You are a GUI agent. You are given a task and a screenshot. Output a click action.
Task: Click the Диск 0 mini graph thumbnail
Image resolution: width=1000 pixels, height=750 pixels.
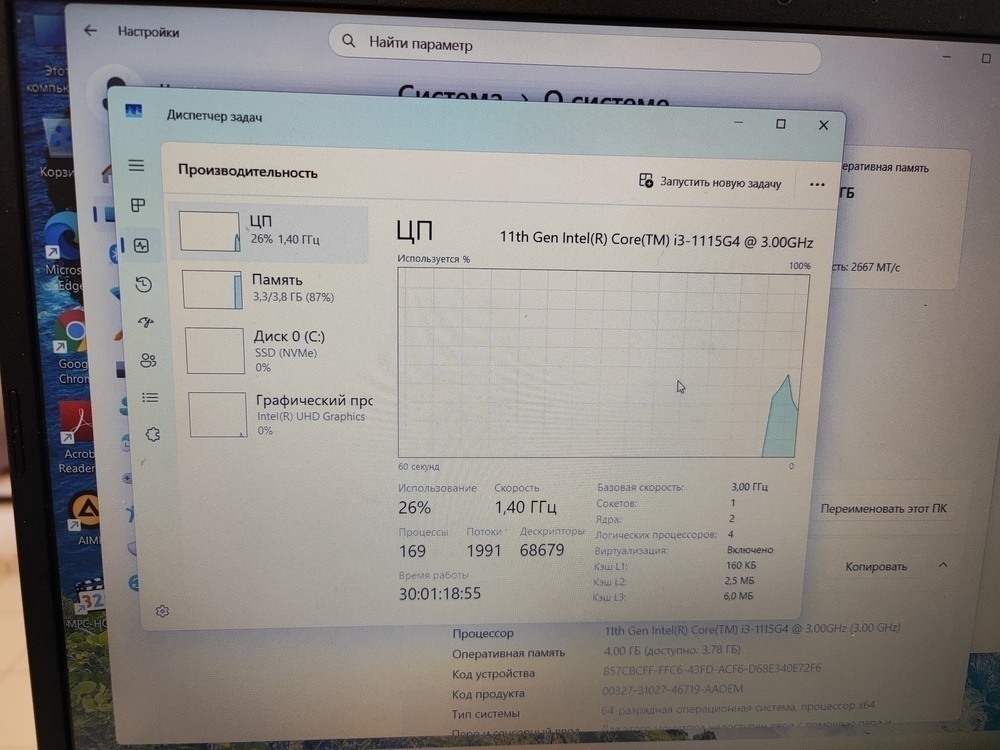(215, 351)
